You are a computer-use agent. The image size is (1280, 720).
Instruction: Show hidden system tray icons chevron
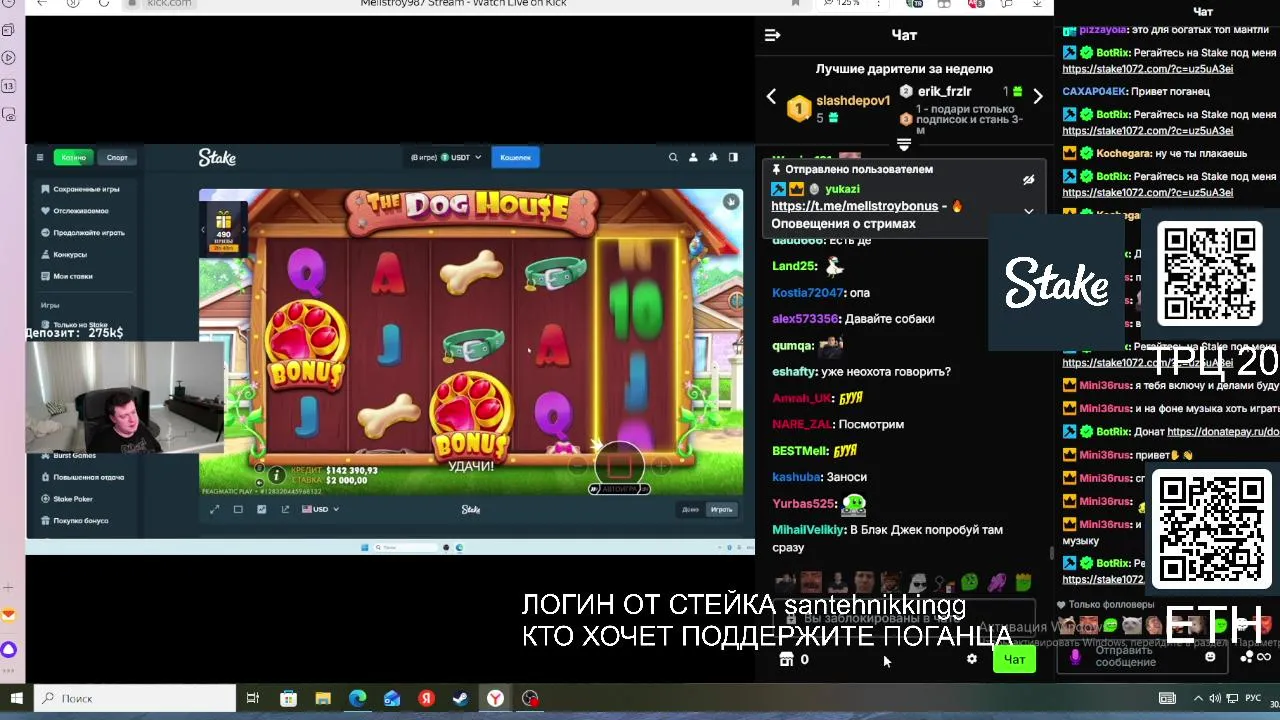point(1198,698)
